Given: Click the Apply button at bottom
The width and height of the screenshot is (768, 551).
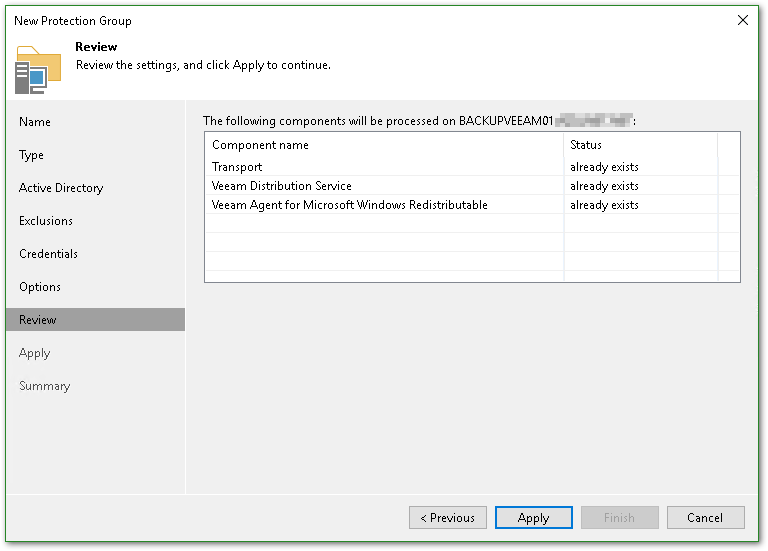Looking at the screenshot, I should (x=533, y=518).
